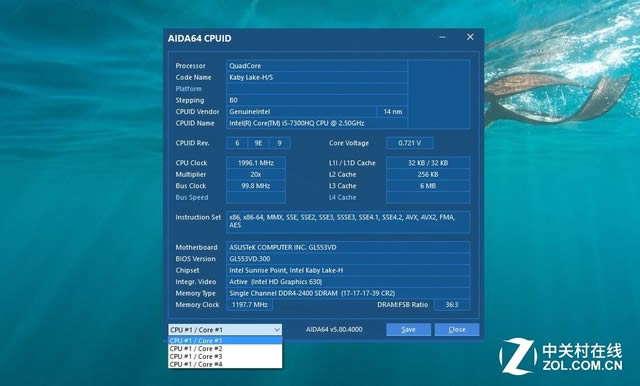
Task: Click the B0 stepping value
Action: tap(317, 100)
